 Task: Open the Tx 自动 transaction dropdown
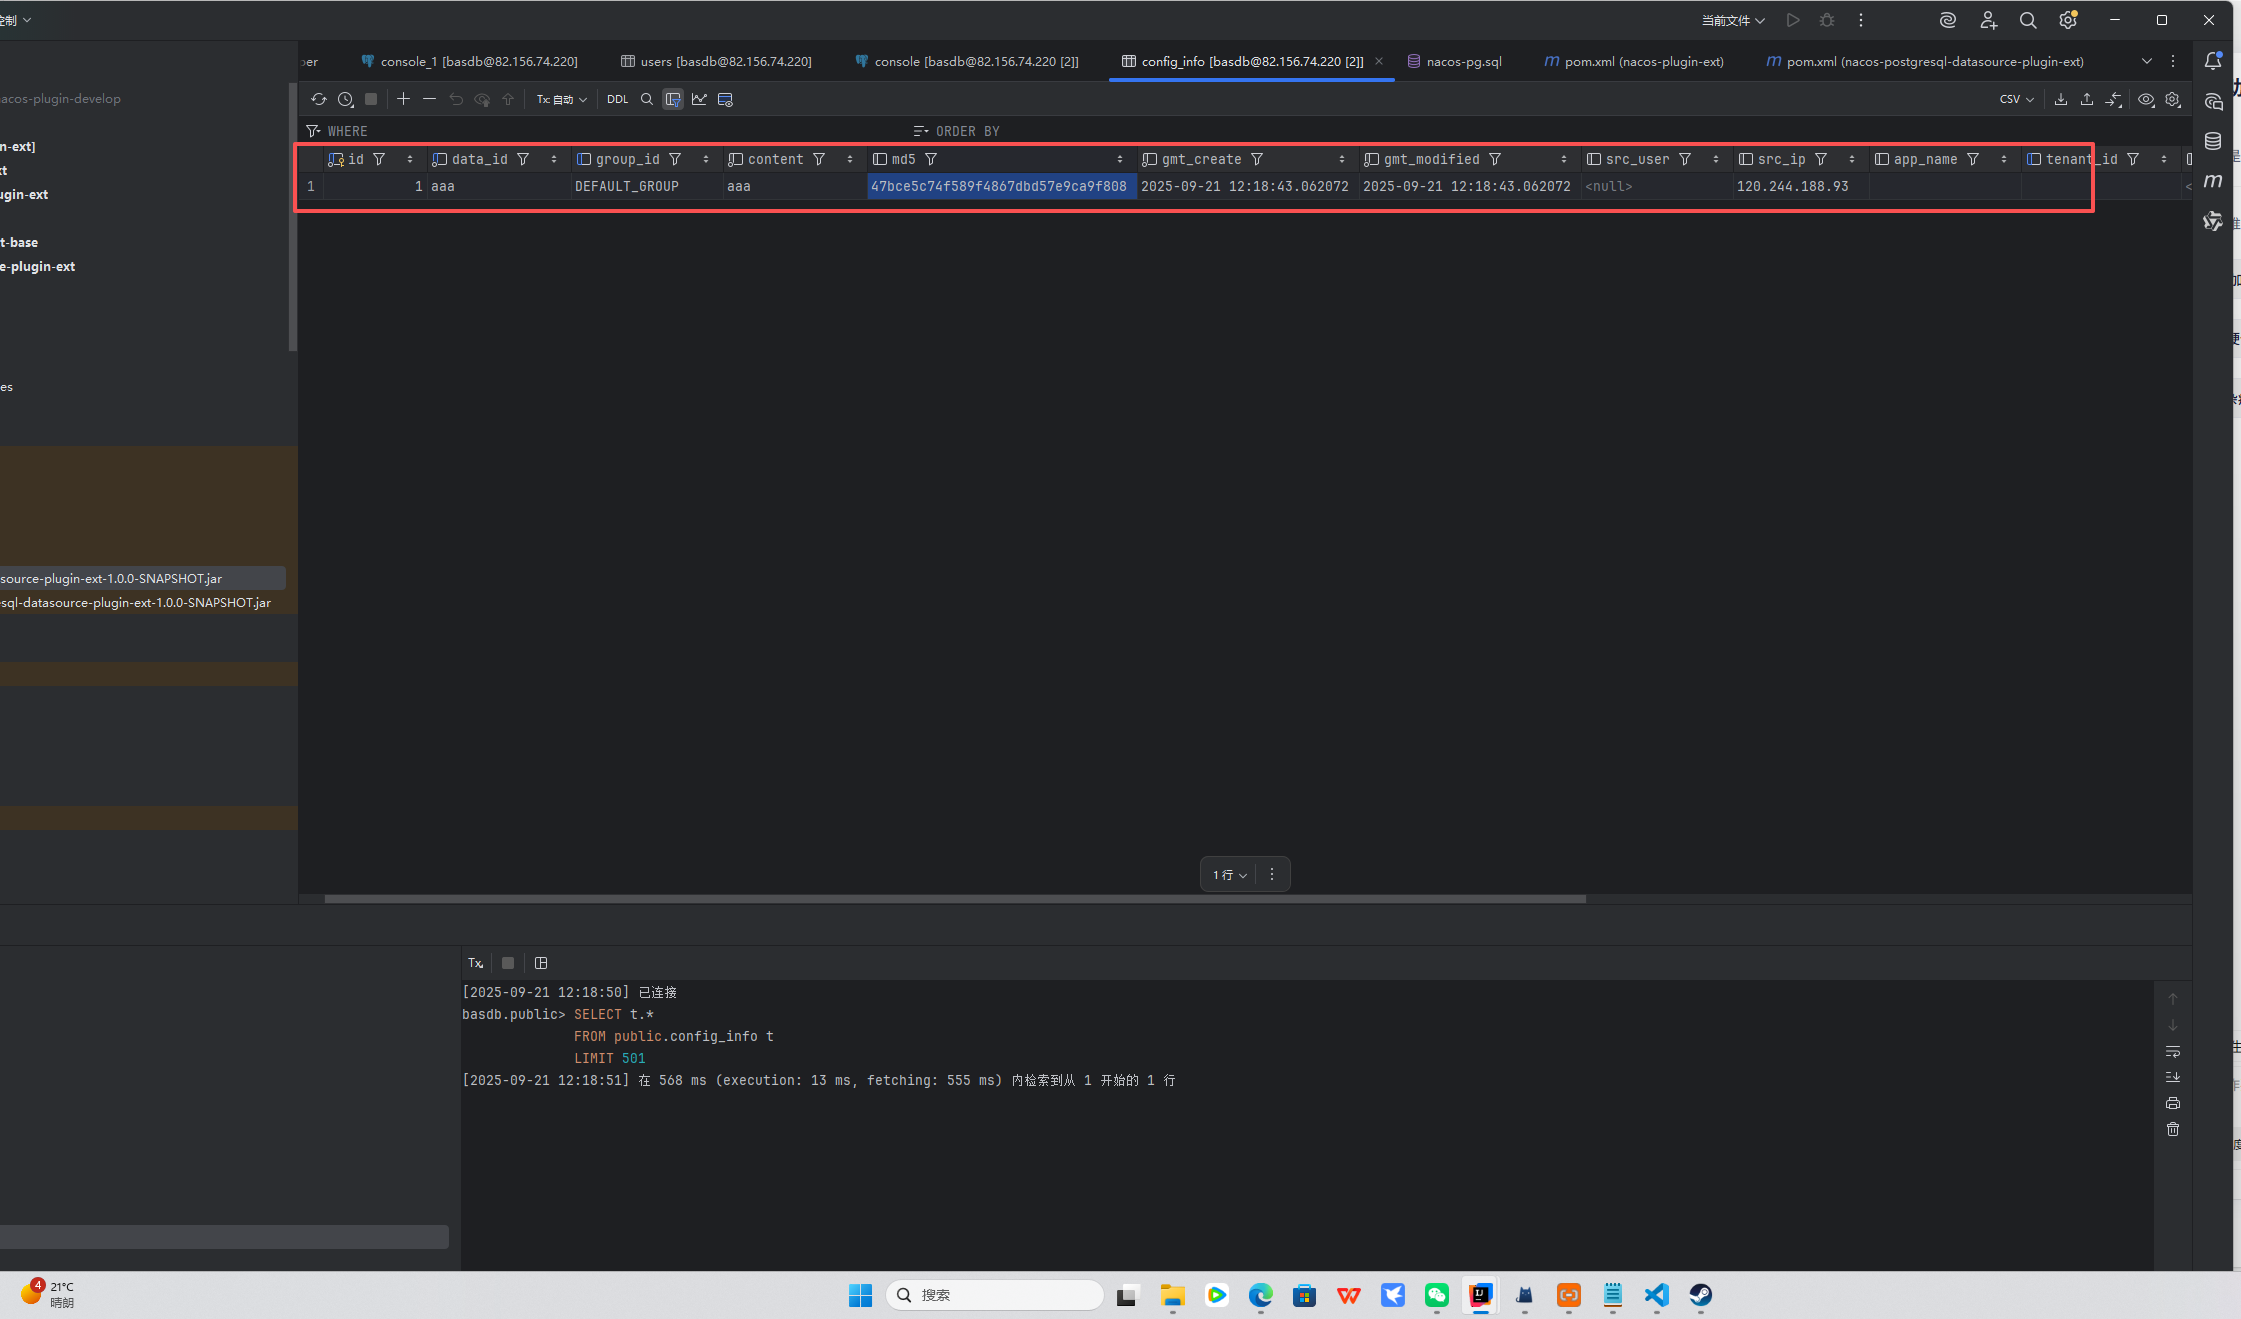562,99
